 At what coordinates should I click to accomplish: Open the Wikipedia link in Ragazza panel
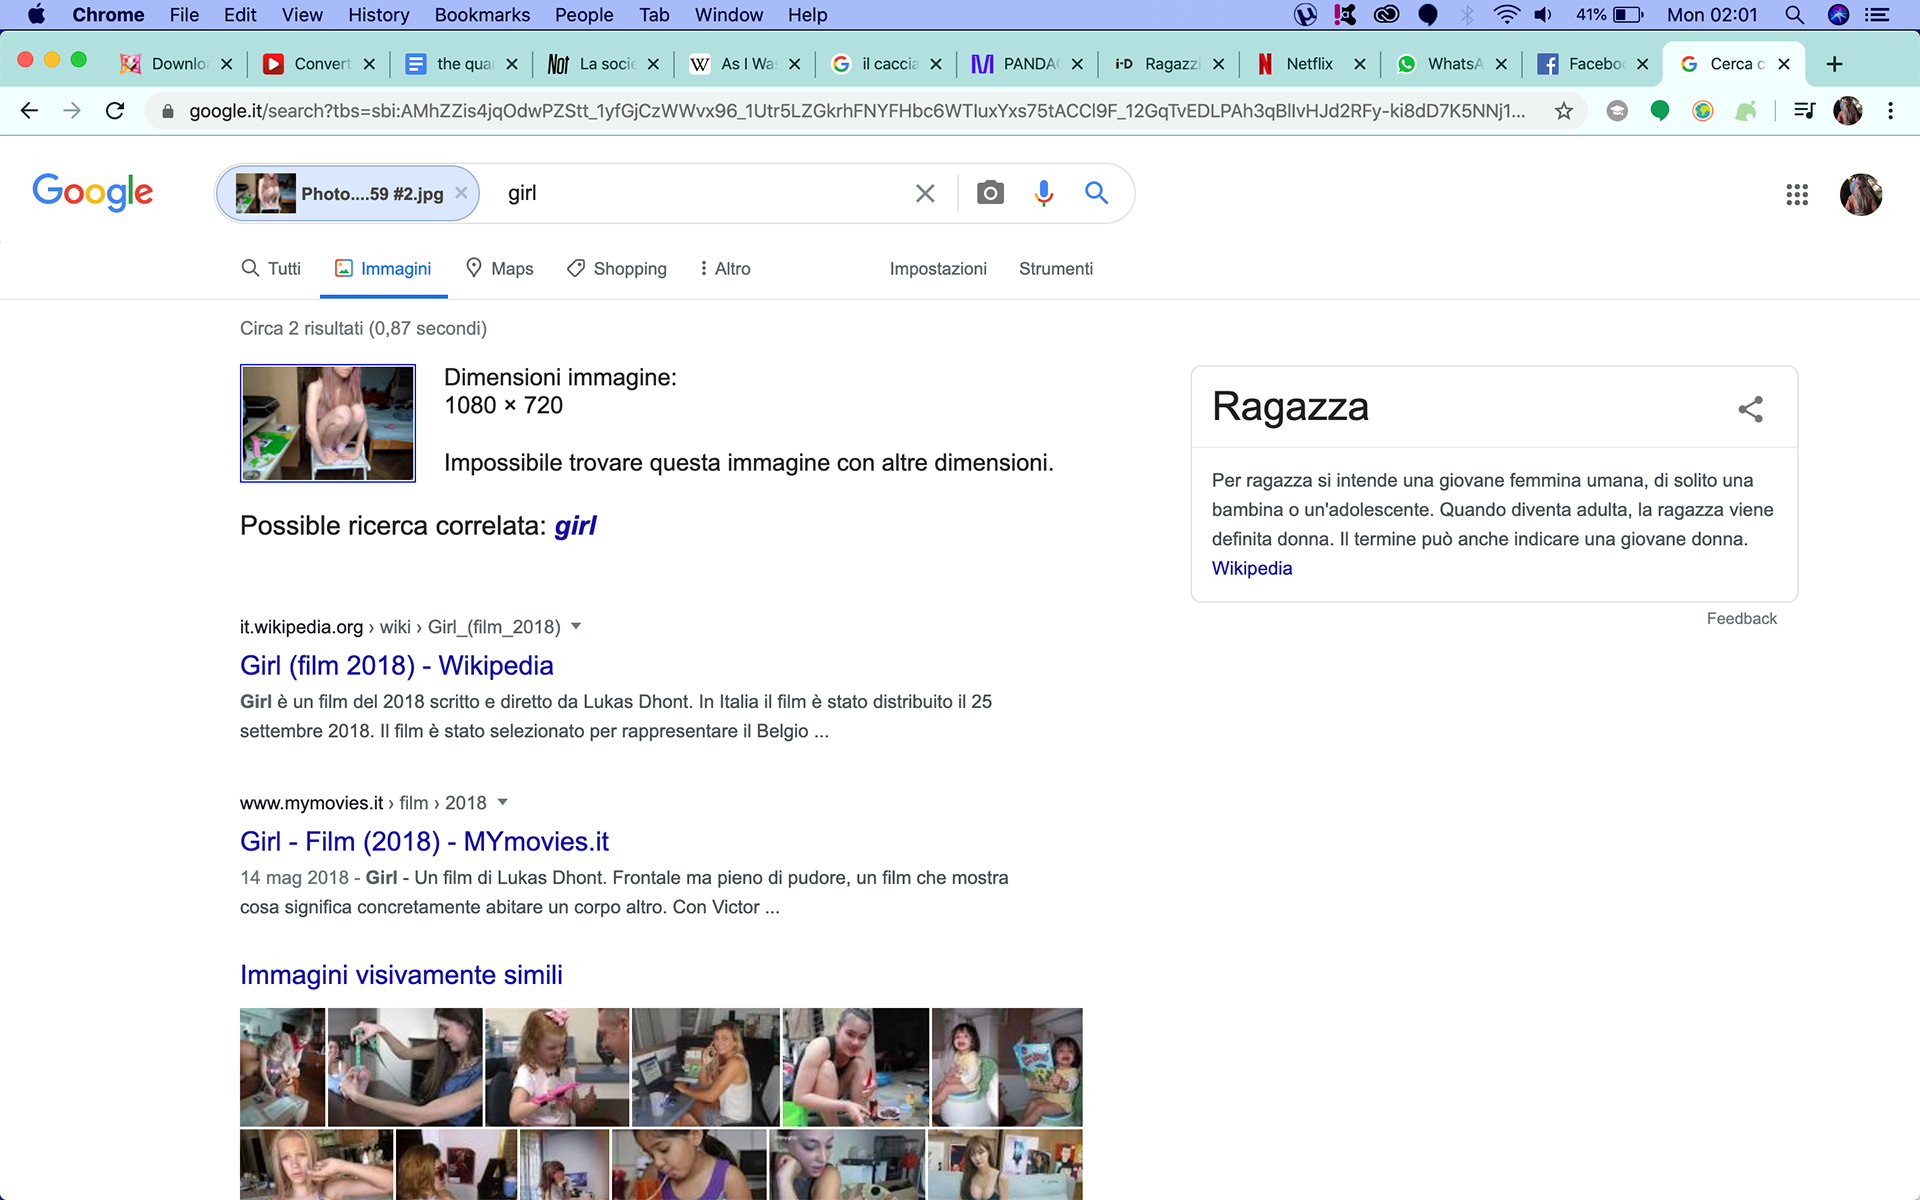(1252, 568)
